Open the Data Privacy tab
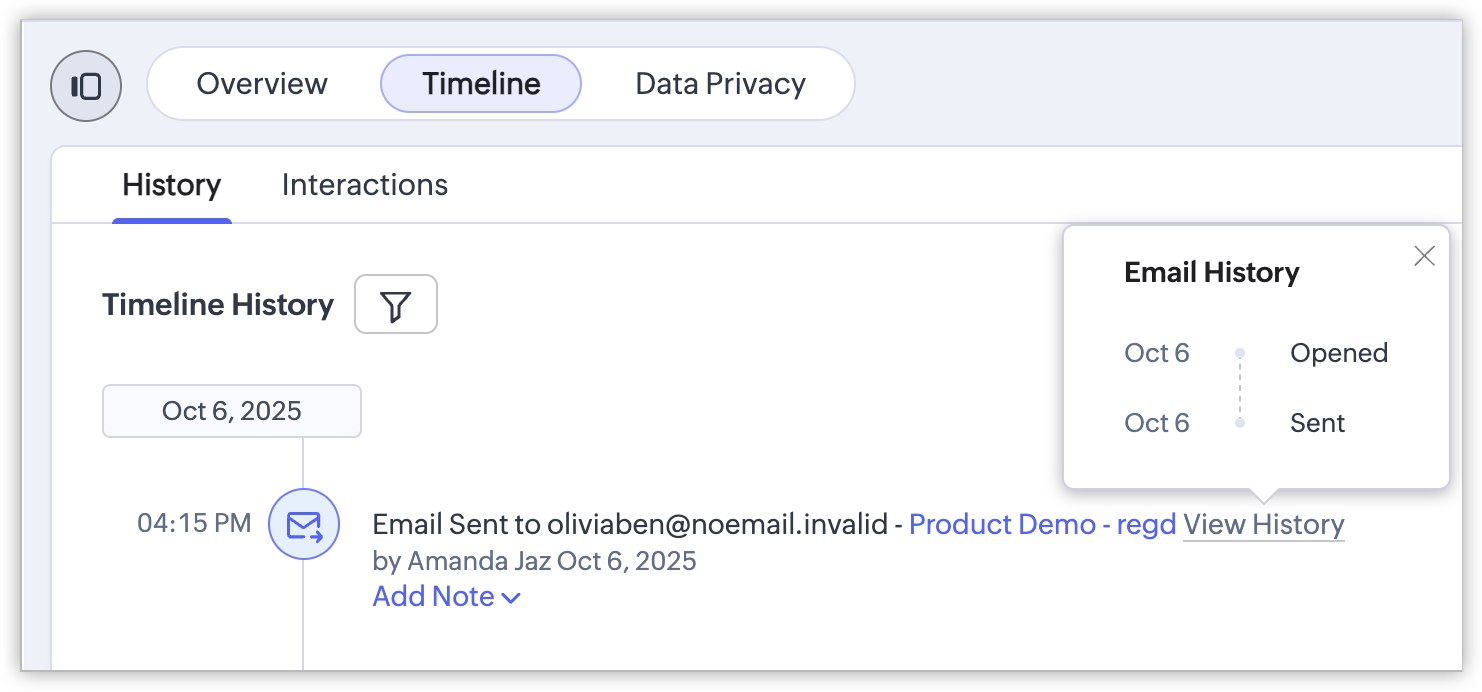 (x=720, y=83)
